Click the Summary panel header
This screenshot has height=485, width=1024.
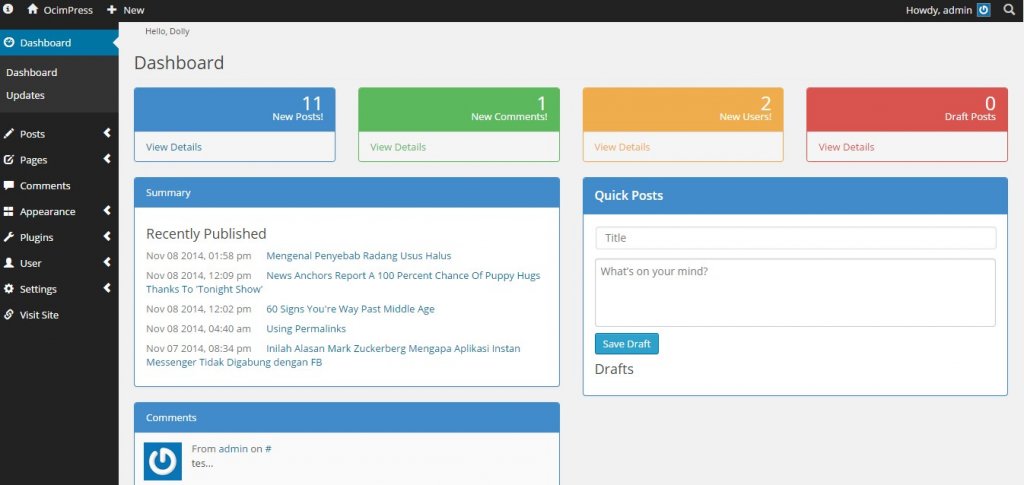347,193
